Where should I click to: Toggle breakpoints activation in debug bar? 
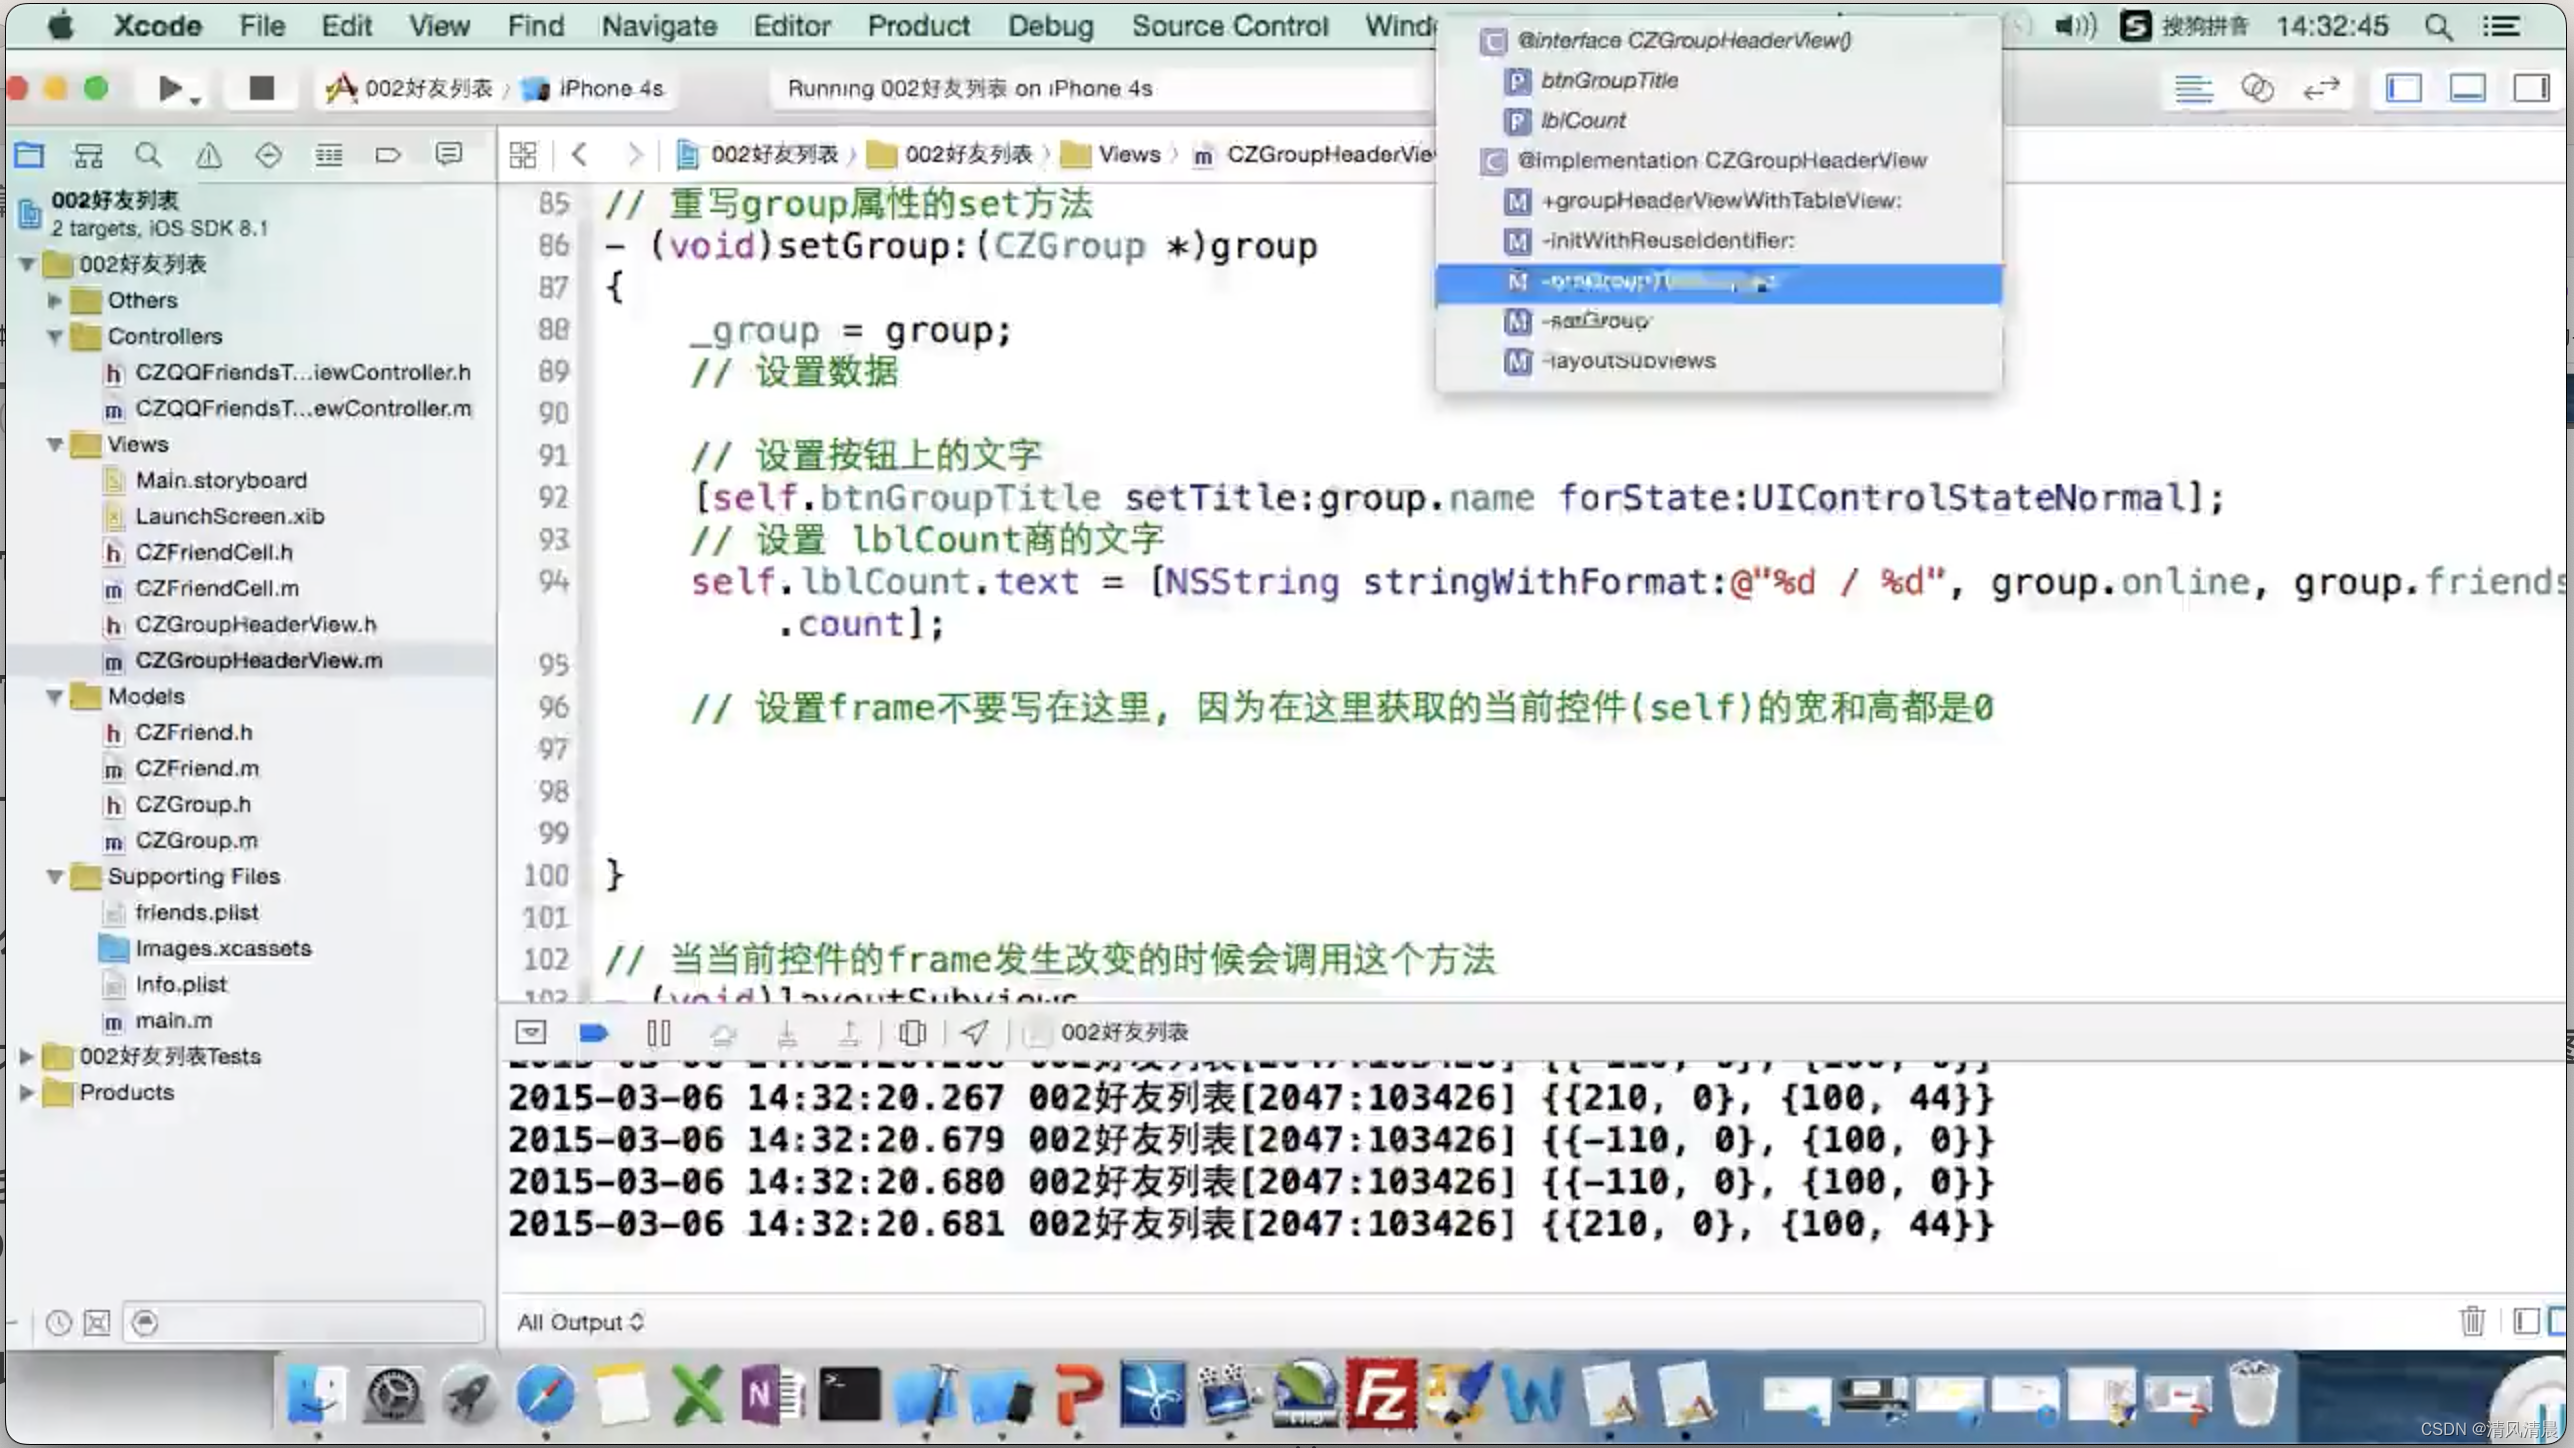tap(594, 1032)
